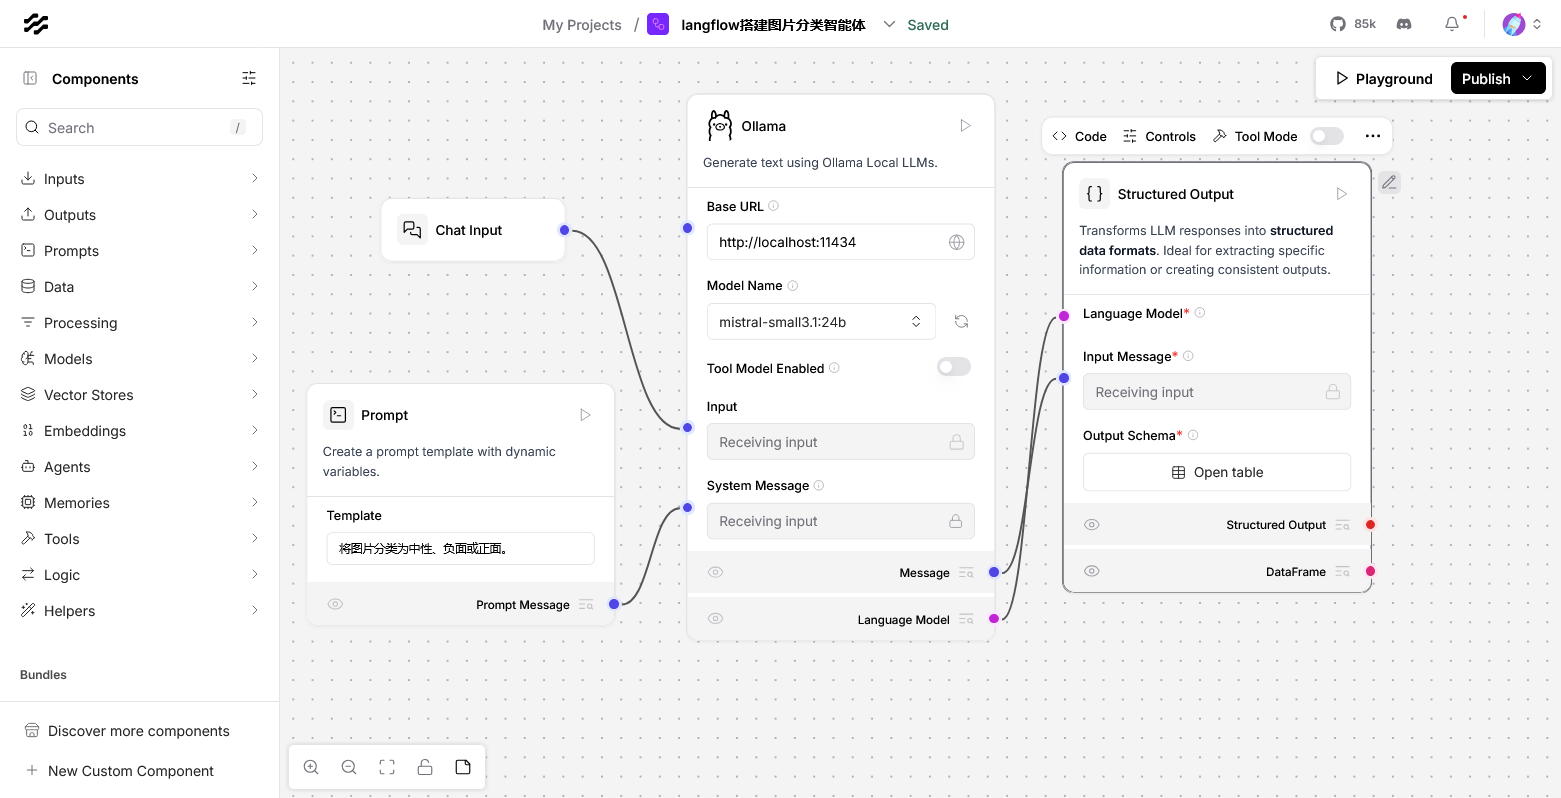
Task: Expand the Processing category
Action: [x=140, y=323]
